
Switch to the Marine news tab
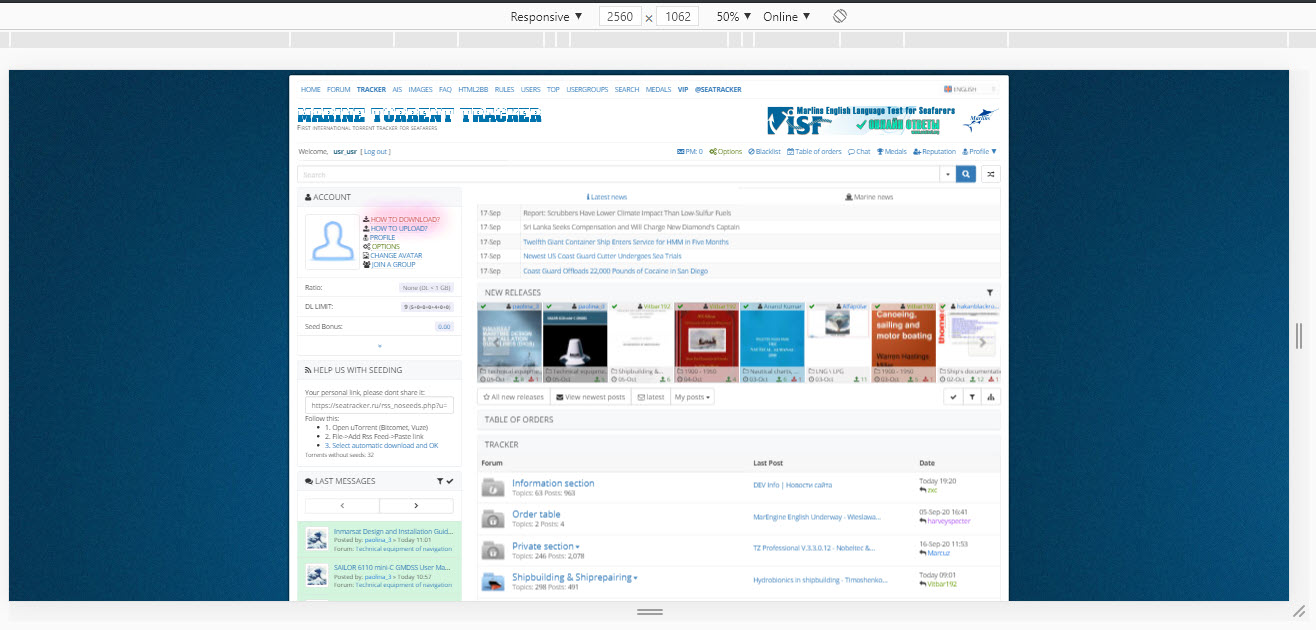pyautogui.click(x=869, y=197)
